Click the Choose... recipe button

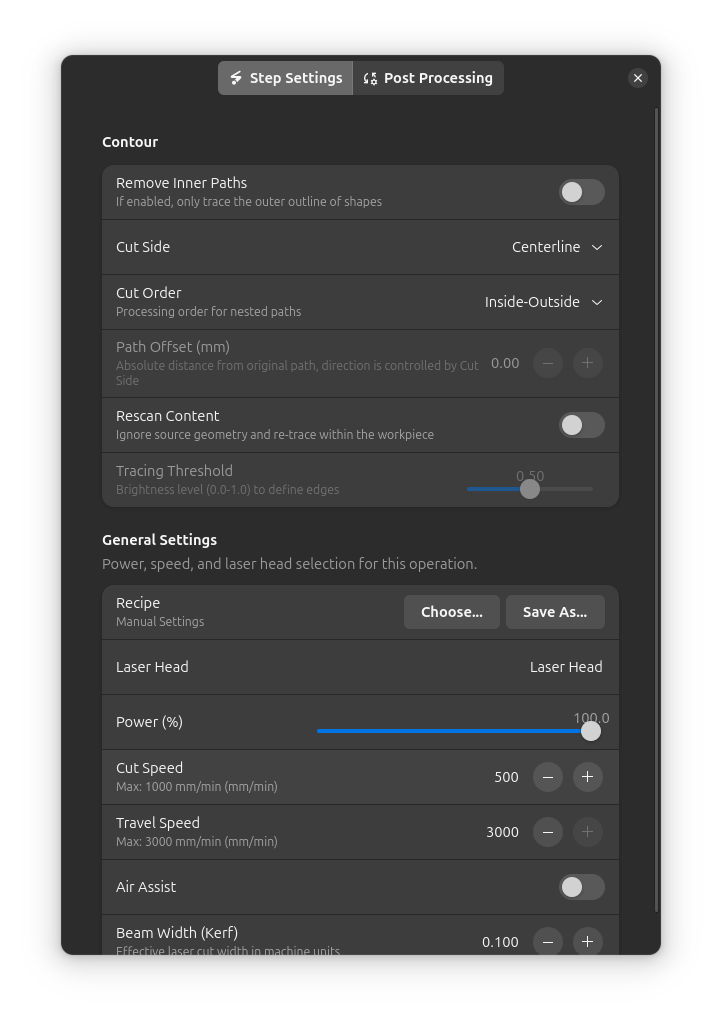tap(451, 611)
